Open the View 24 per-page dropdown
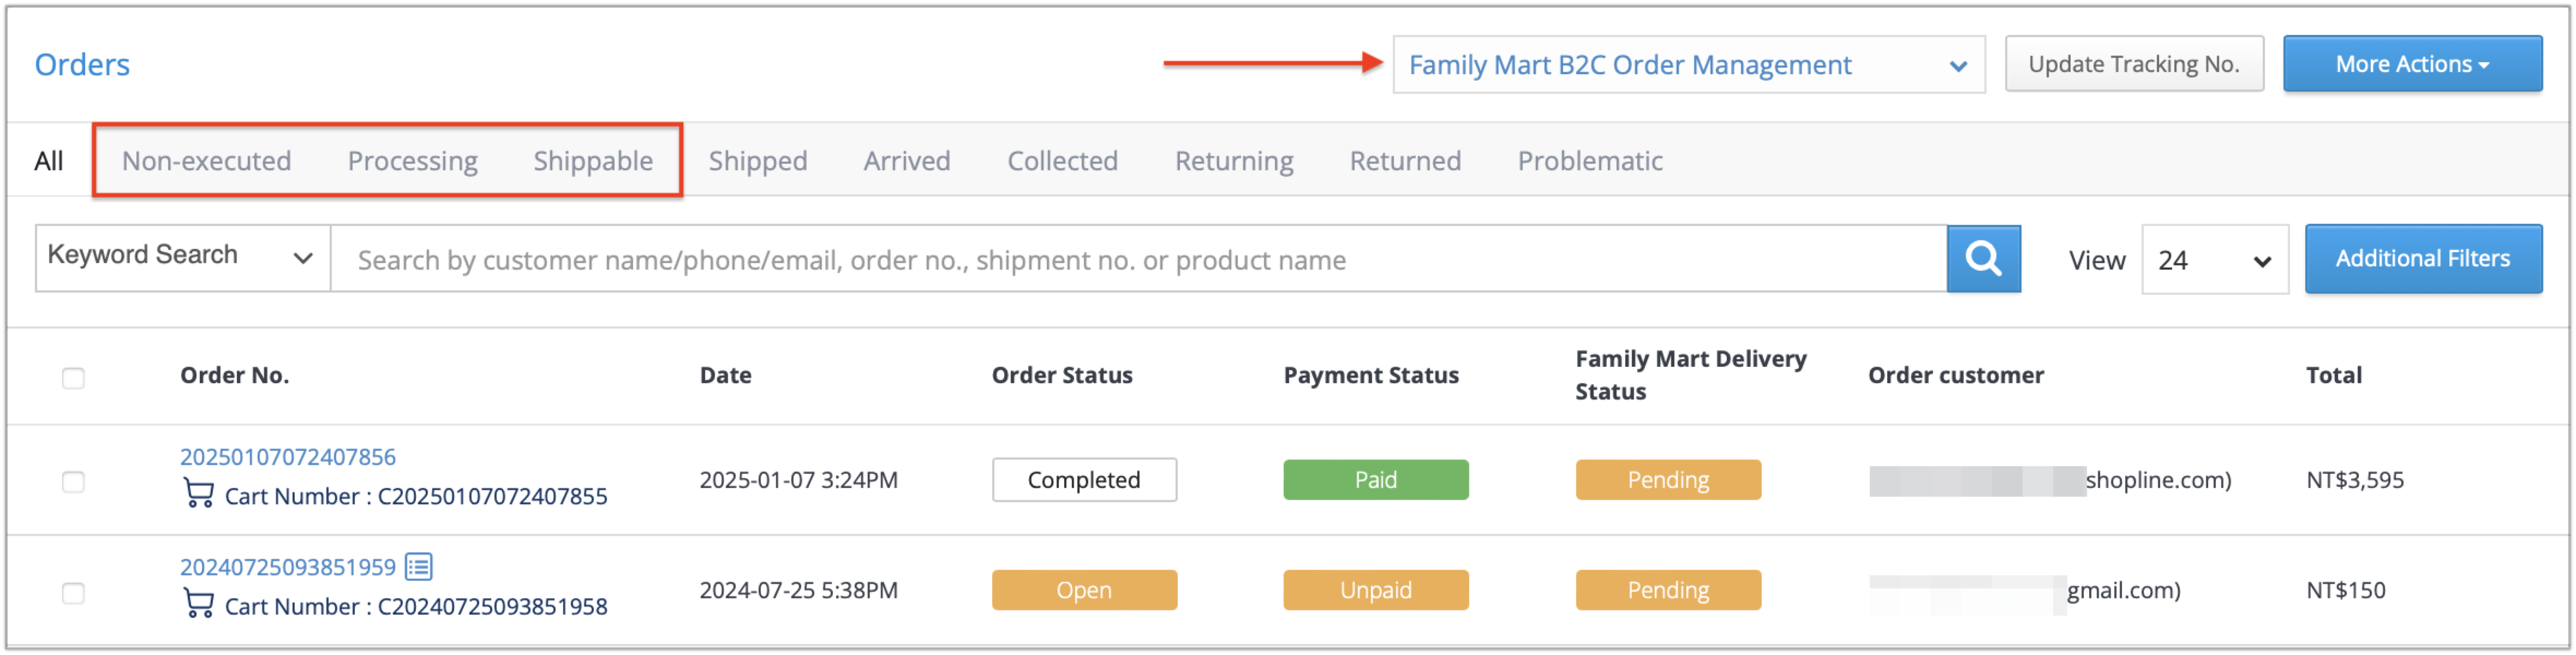Screen dimensions: 2576x655 pyautogui.click(x=2214, y=260)
